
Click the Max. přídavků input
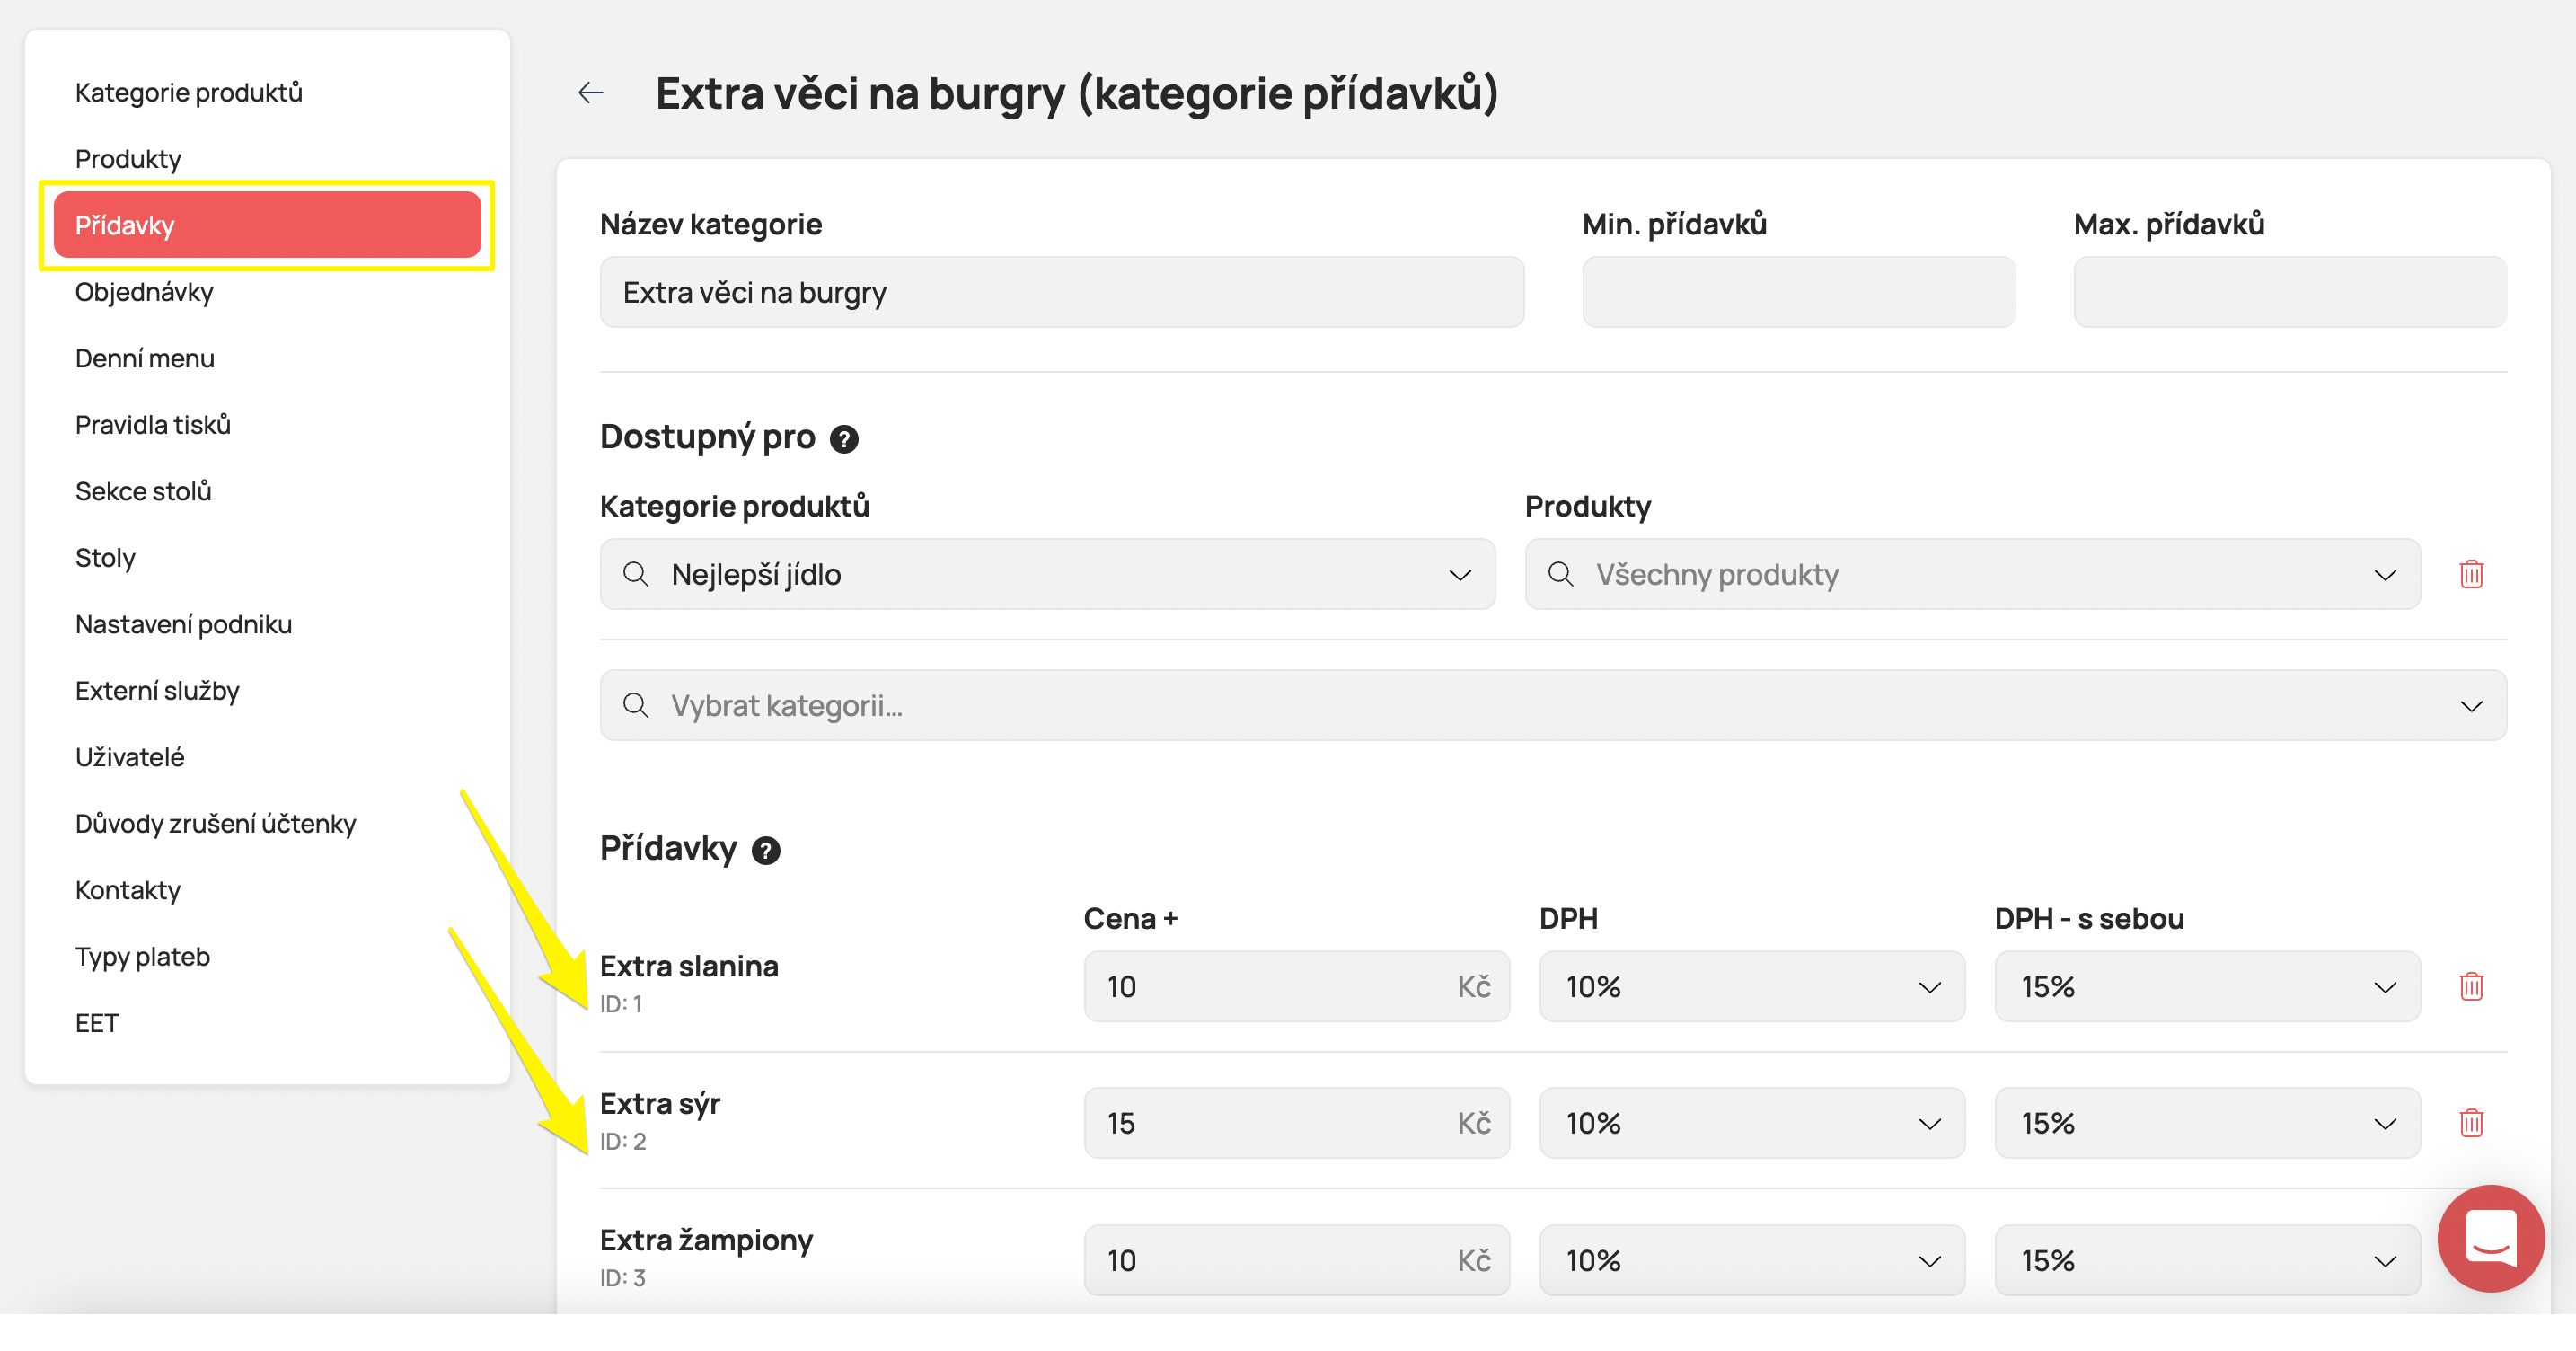(x=2290, y=292)
